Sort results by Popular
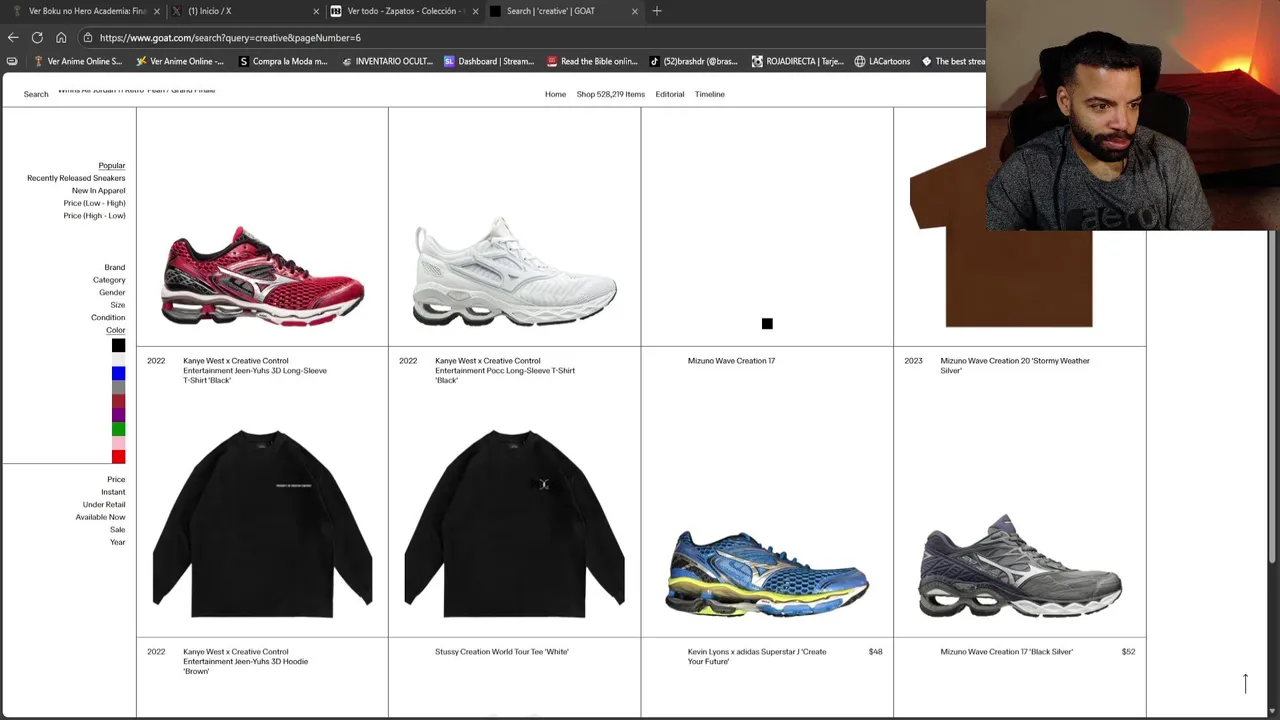This screenshot has height=720, width=1280. click(112, 165)
